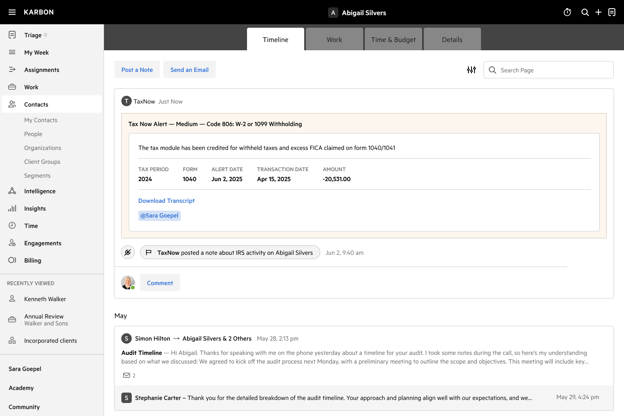
Task: Open the email count icon under Audit Timeline
Action: (129, 375)
